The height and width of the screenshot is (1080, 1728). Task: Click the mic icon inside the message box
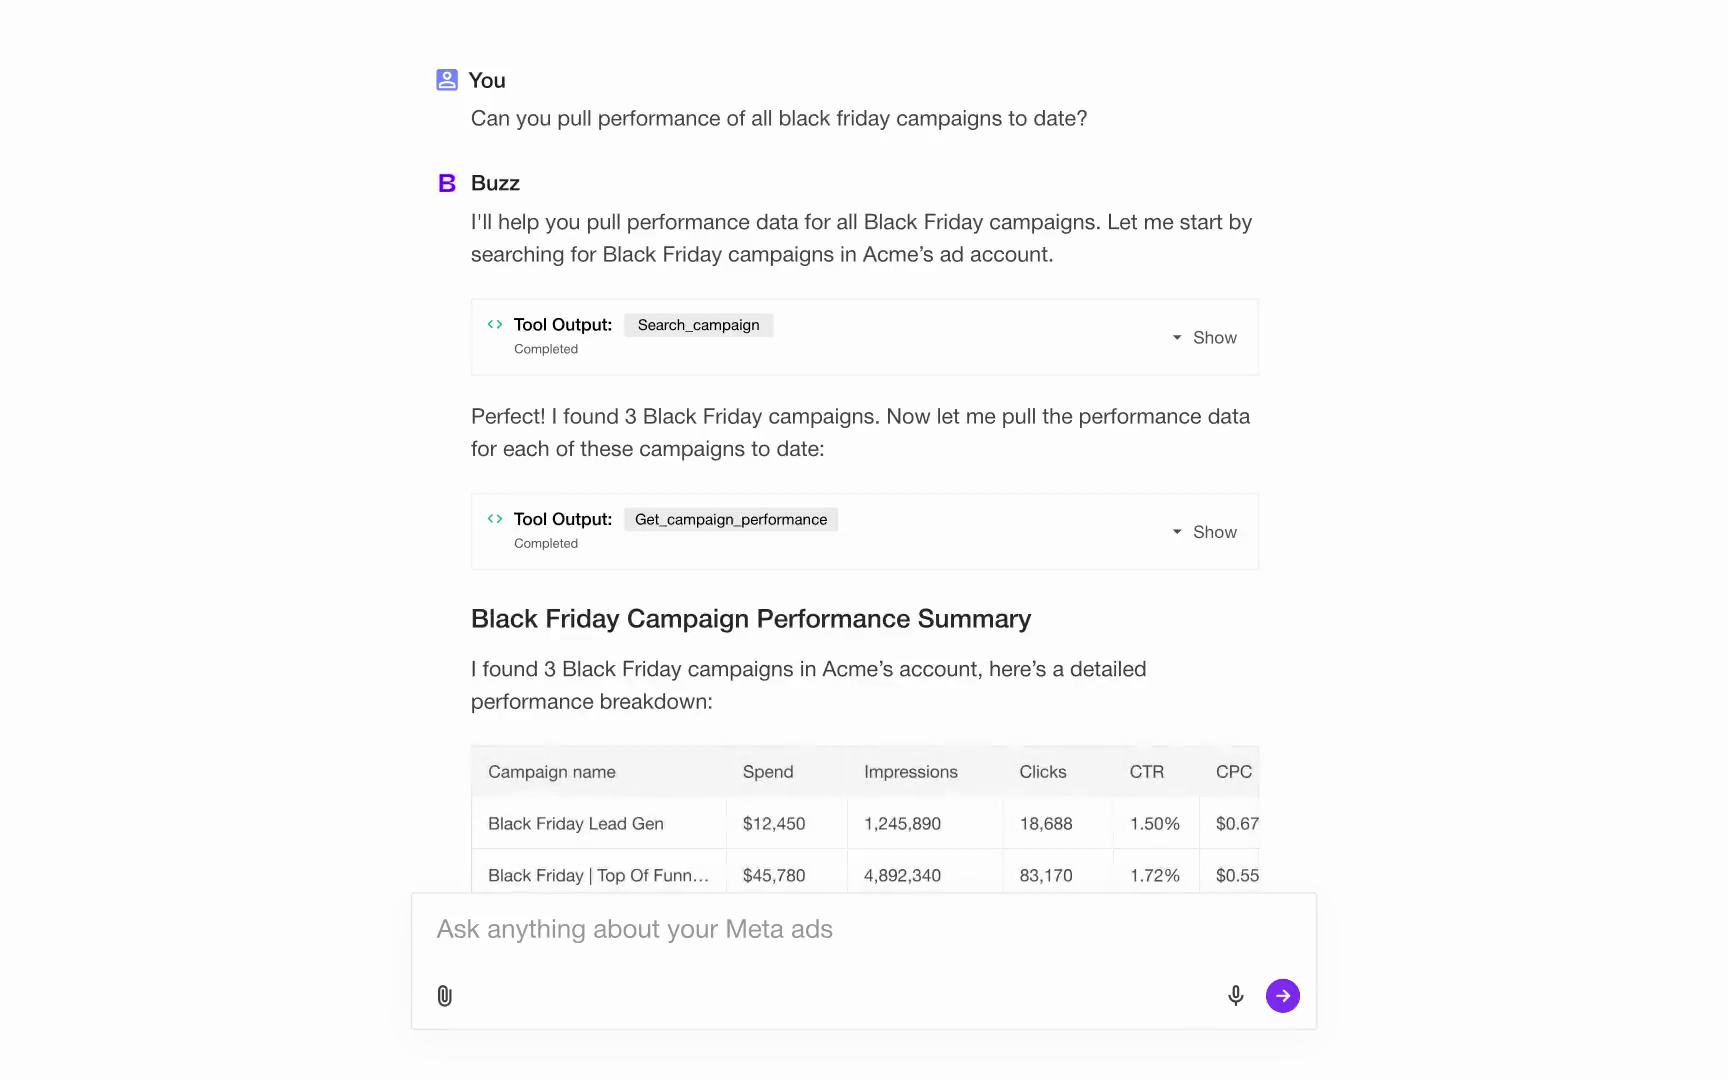[1236, 995]
